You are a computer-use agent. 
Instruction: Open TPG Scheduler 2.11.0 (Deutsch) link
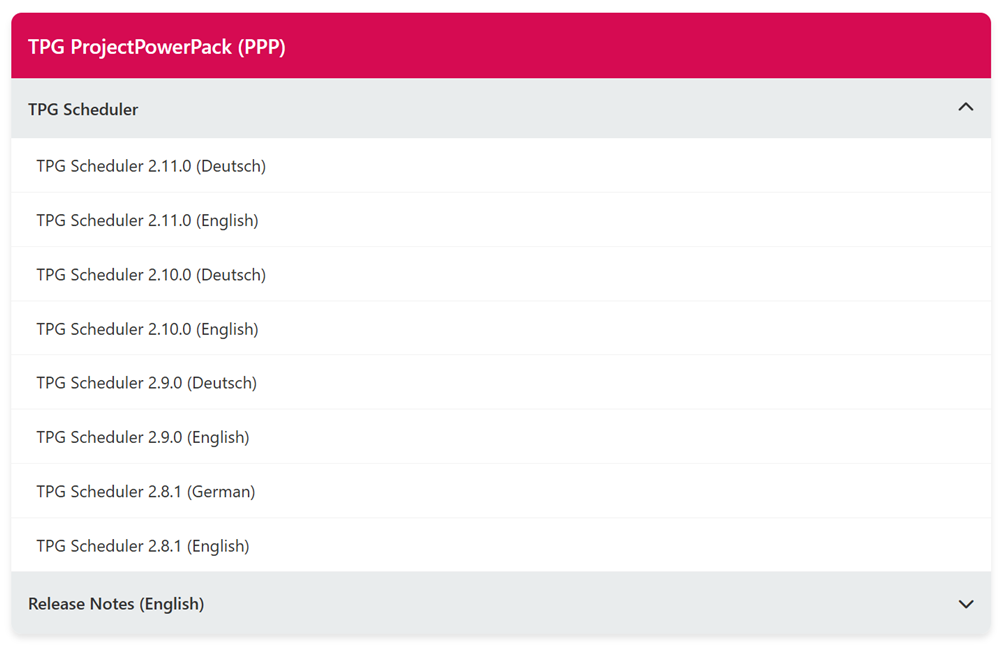[x=151, y=166]
